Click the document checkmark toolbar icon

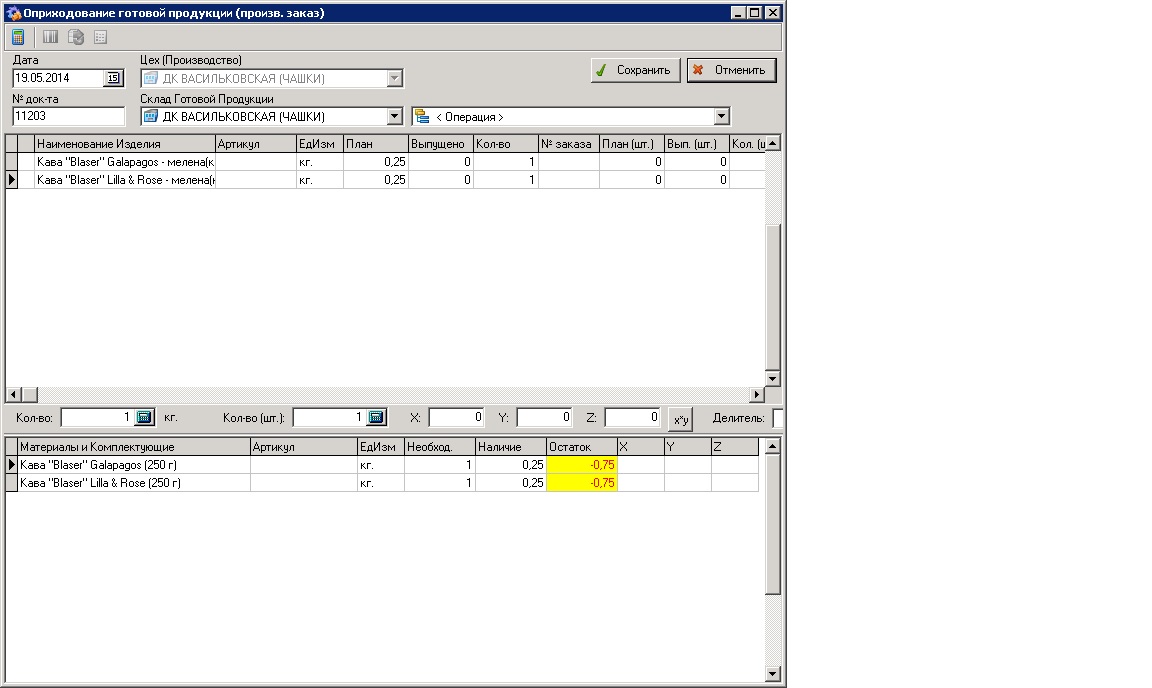point(75,37)
